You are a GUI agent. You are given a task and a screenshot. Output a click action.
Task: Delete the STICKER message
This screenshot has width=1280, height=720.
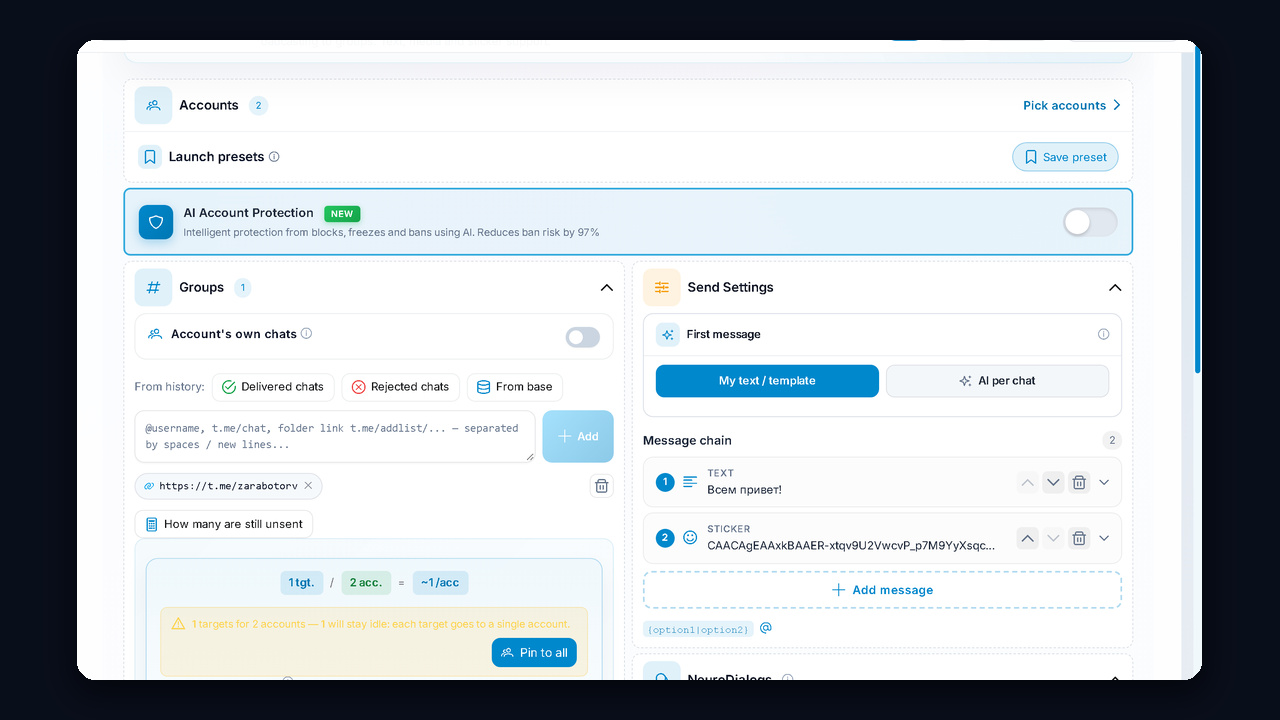(1079, 538)
